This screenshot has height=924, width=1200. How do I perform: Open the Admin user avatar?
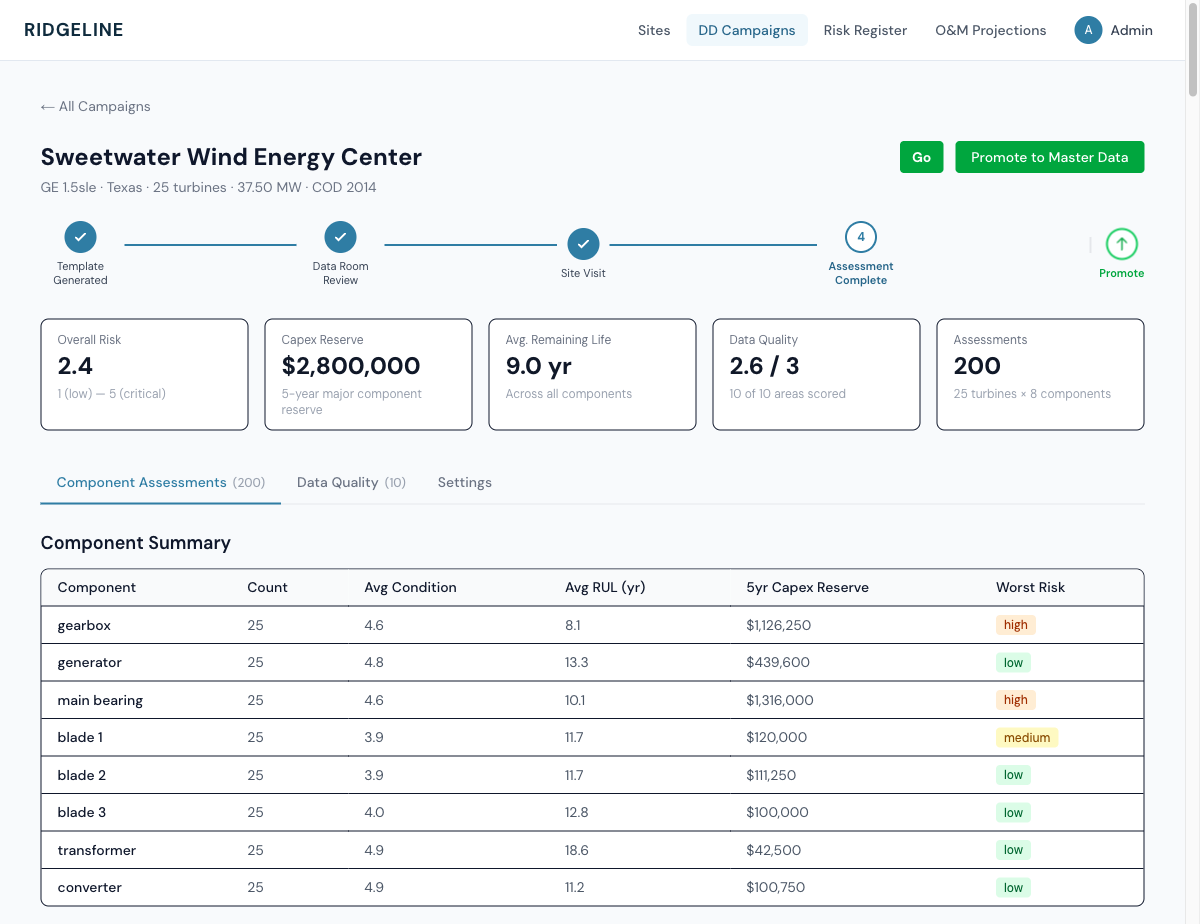click(1088, 30)
